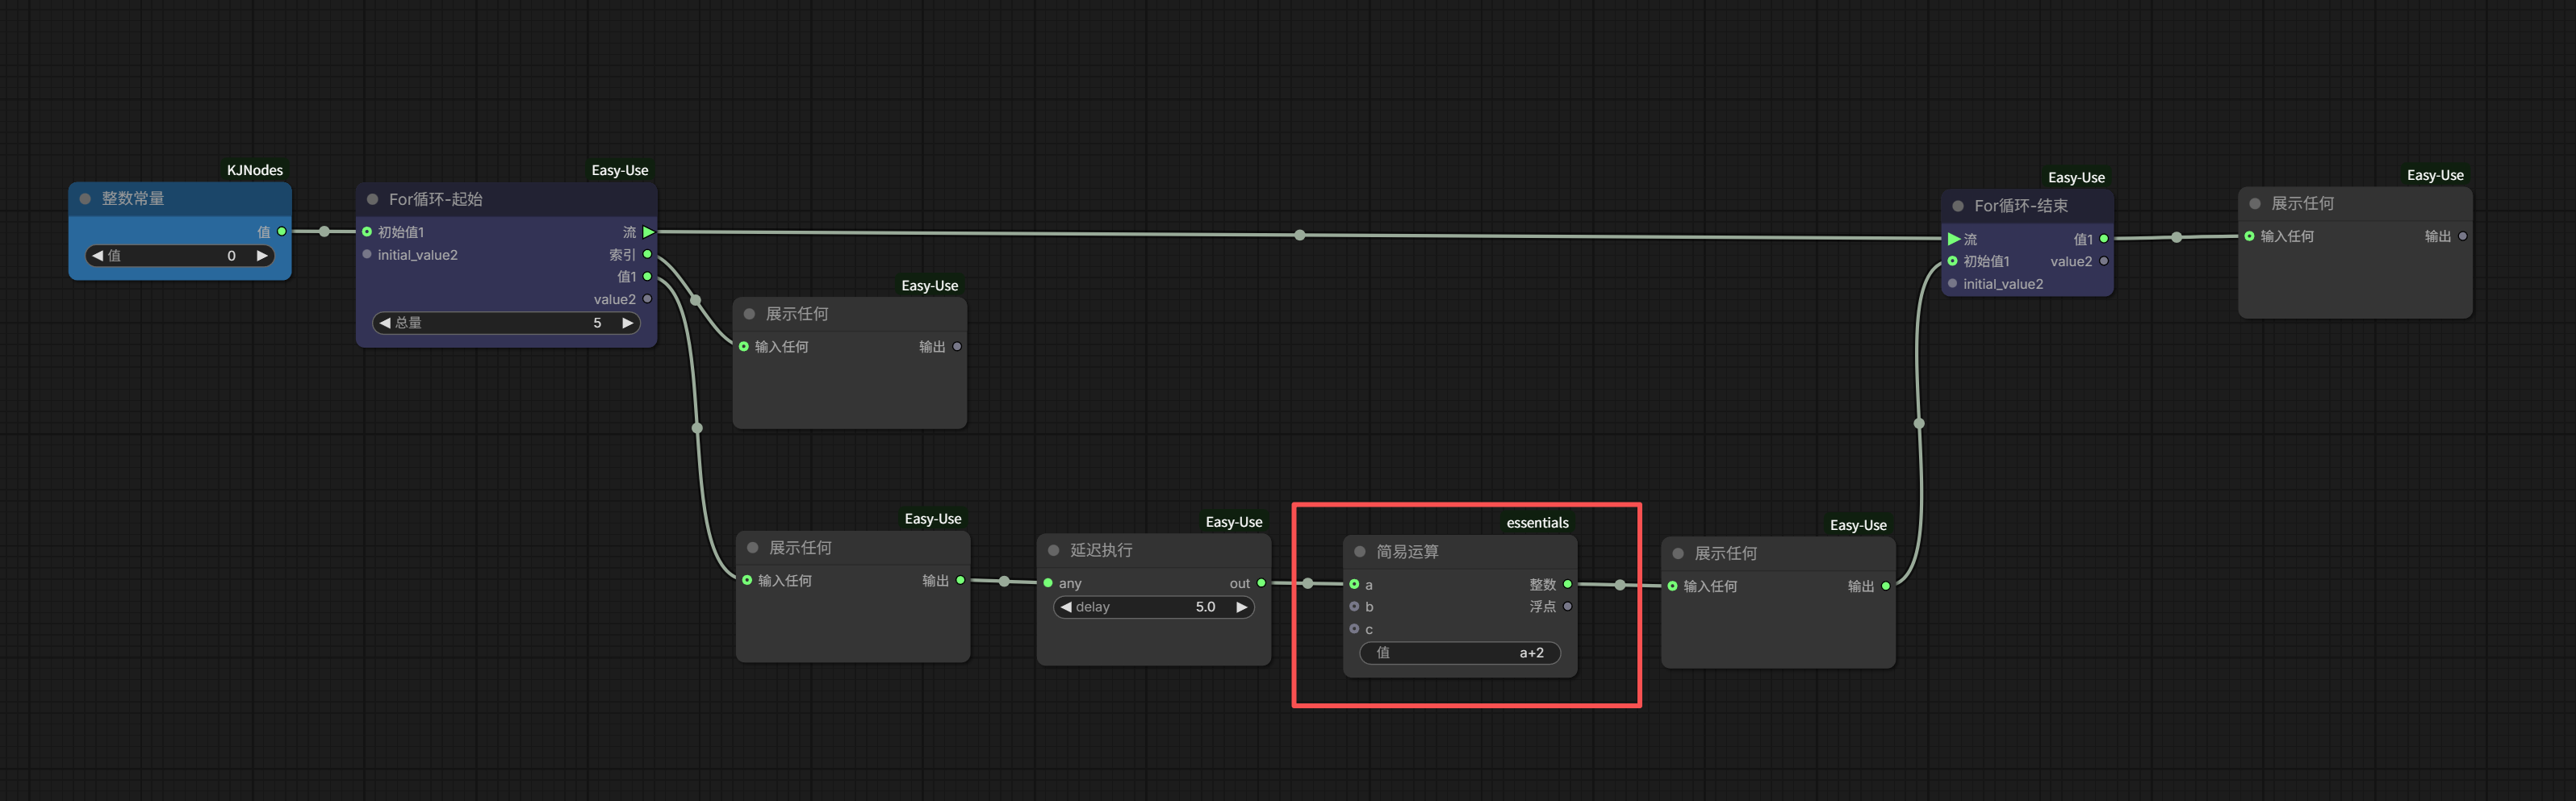Image resolution: width=2576 pixels, height=801 pixels.
Task: Click the 值 expression field showing a+2
Action: tap(1459, 653)
